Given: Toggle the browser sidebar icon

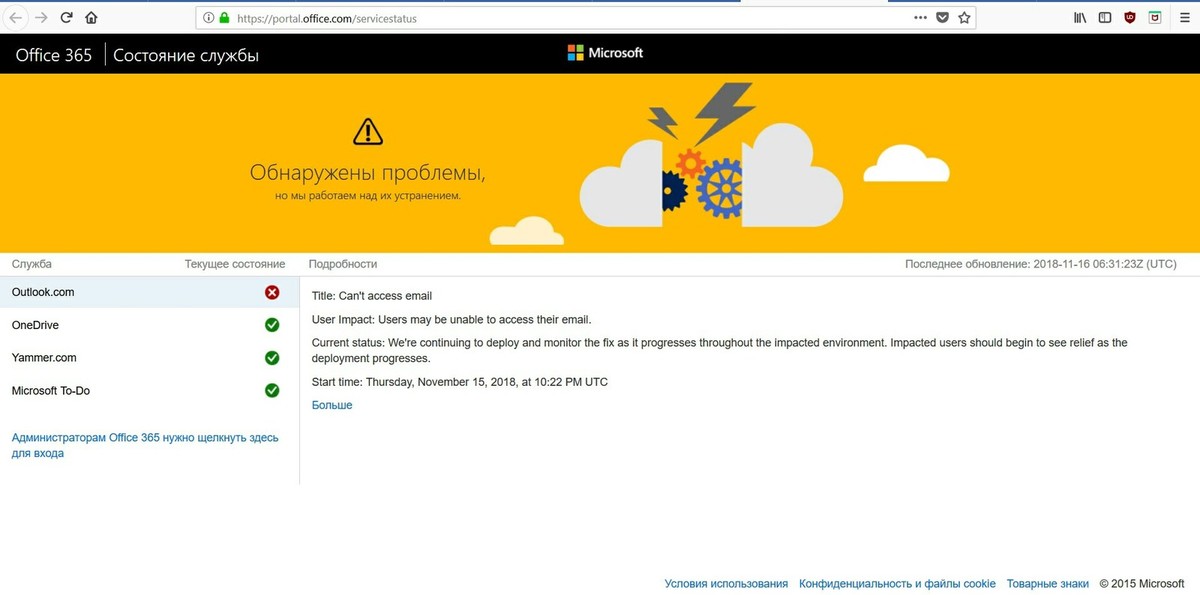Looking at the screenshot, I should pos(1105,17).
